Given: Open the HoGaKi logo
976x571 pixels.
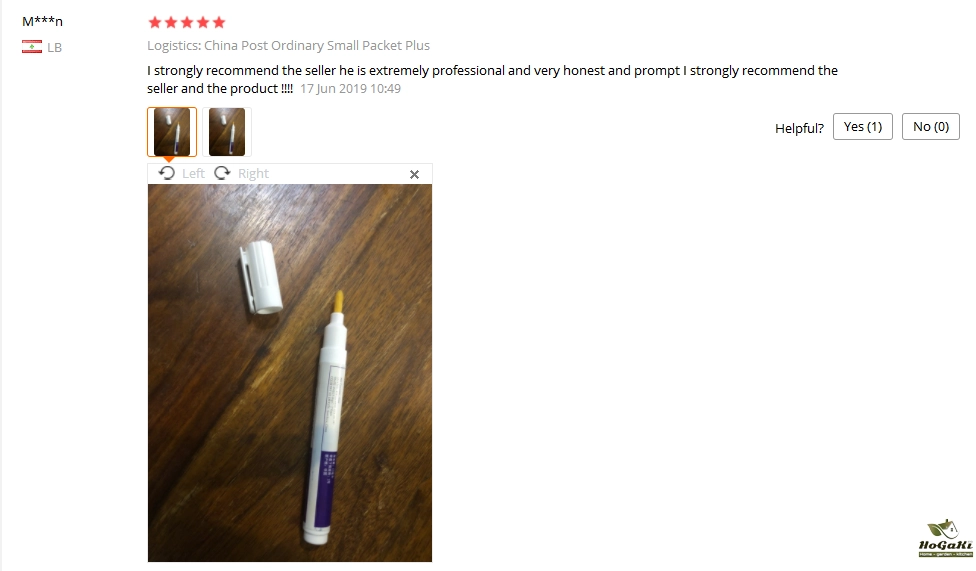Looking at the screenshot, I should click(x=946, y=538).
